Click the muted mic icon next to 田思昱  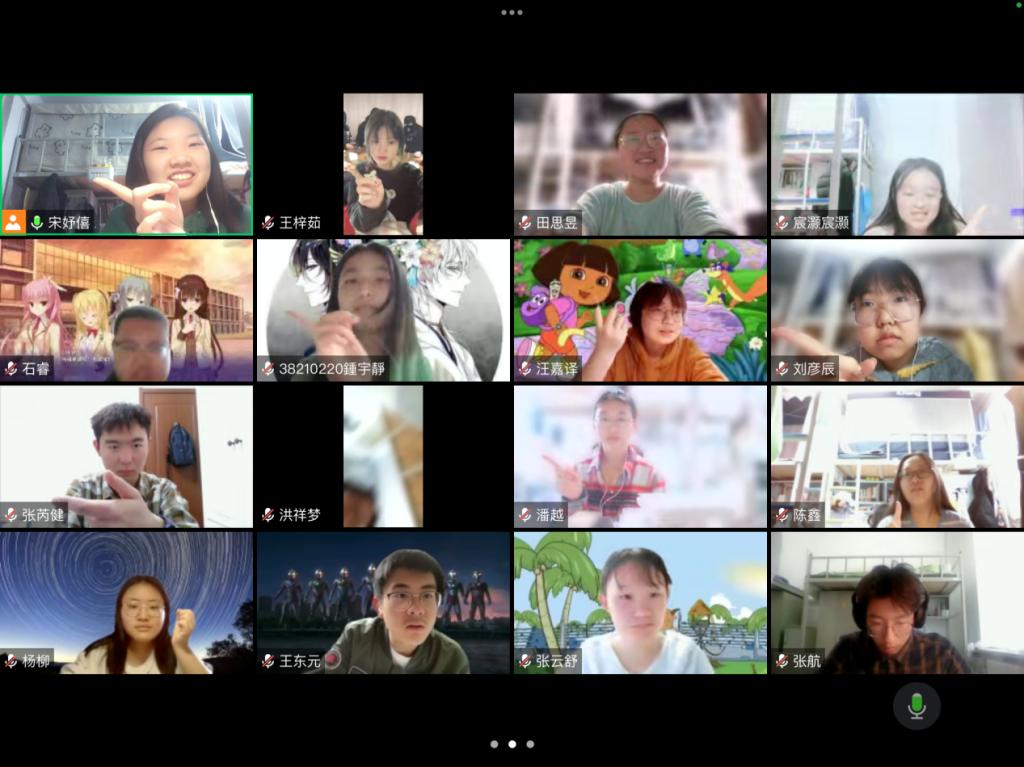coord(525,222)
